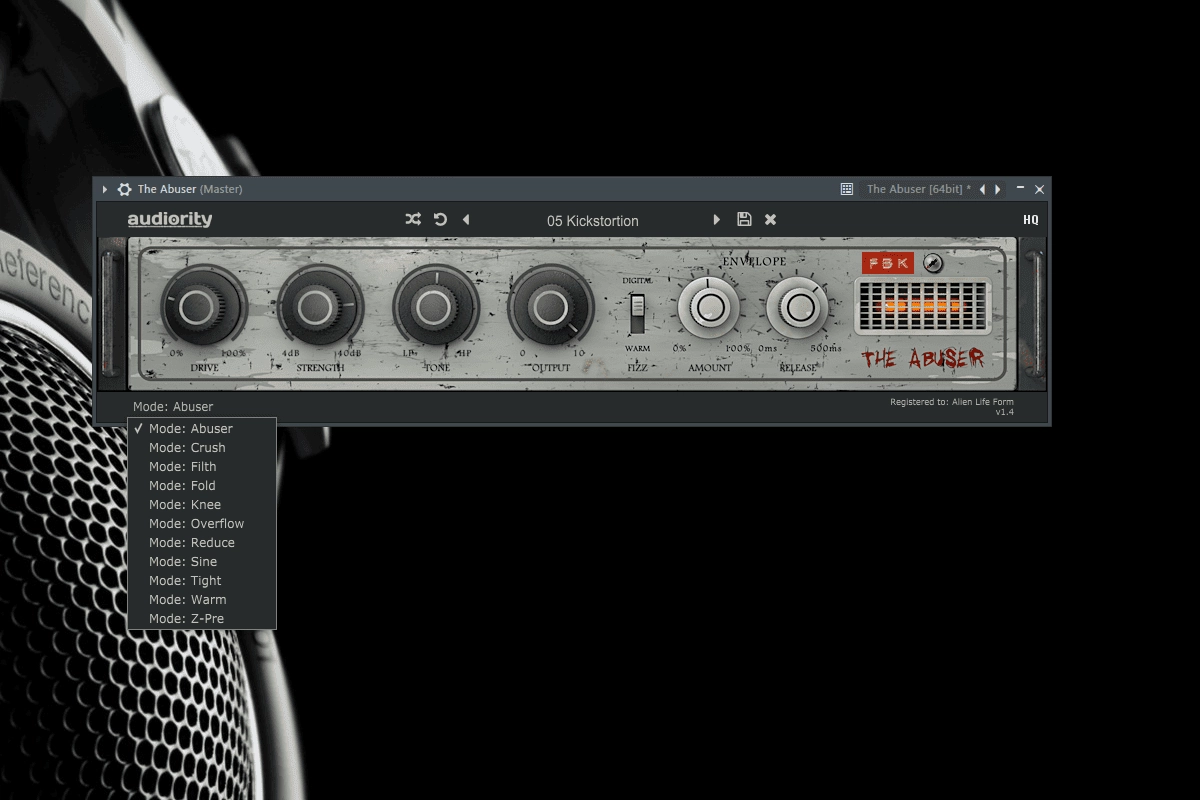Select Mode: Filth
Viewport: 1200px width, 800px height.
click(x=202, y=467)
